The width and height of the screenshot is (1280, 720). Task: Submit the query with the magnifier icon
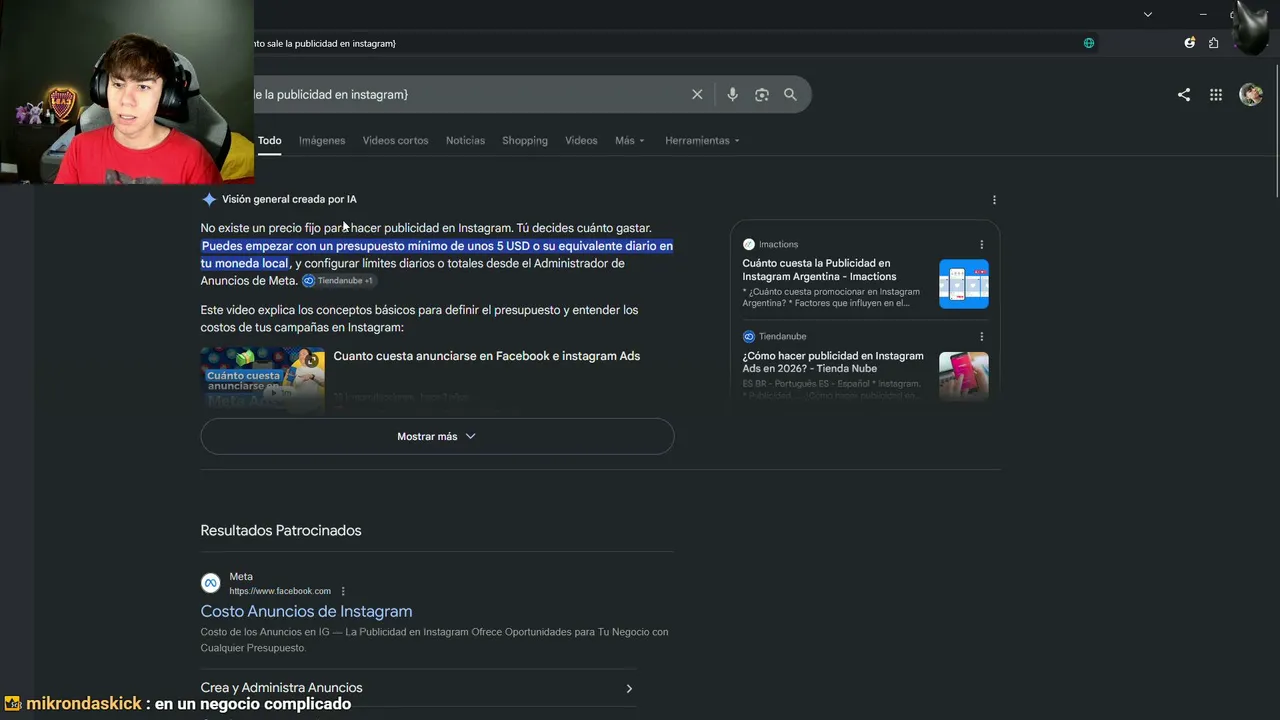click(x=790, y=94)
